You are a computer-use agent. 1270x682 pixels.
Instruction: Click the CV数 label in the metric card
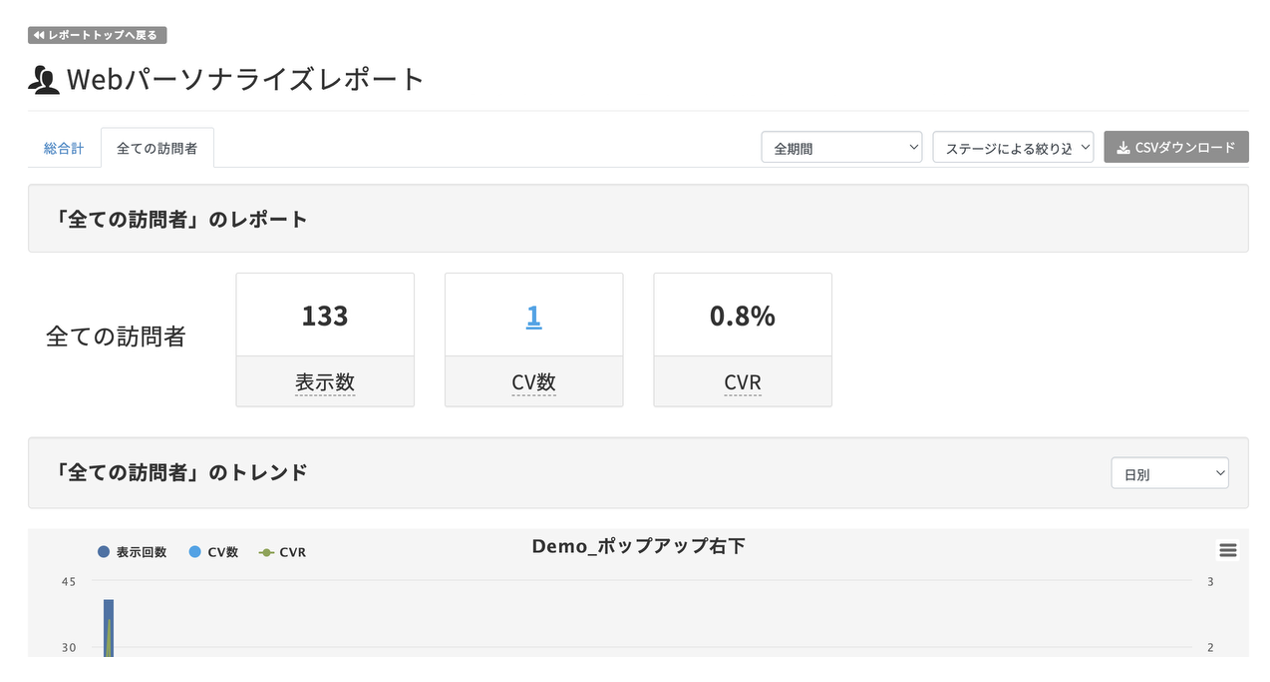(534, 382)
